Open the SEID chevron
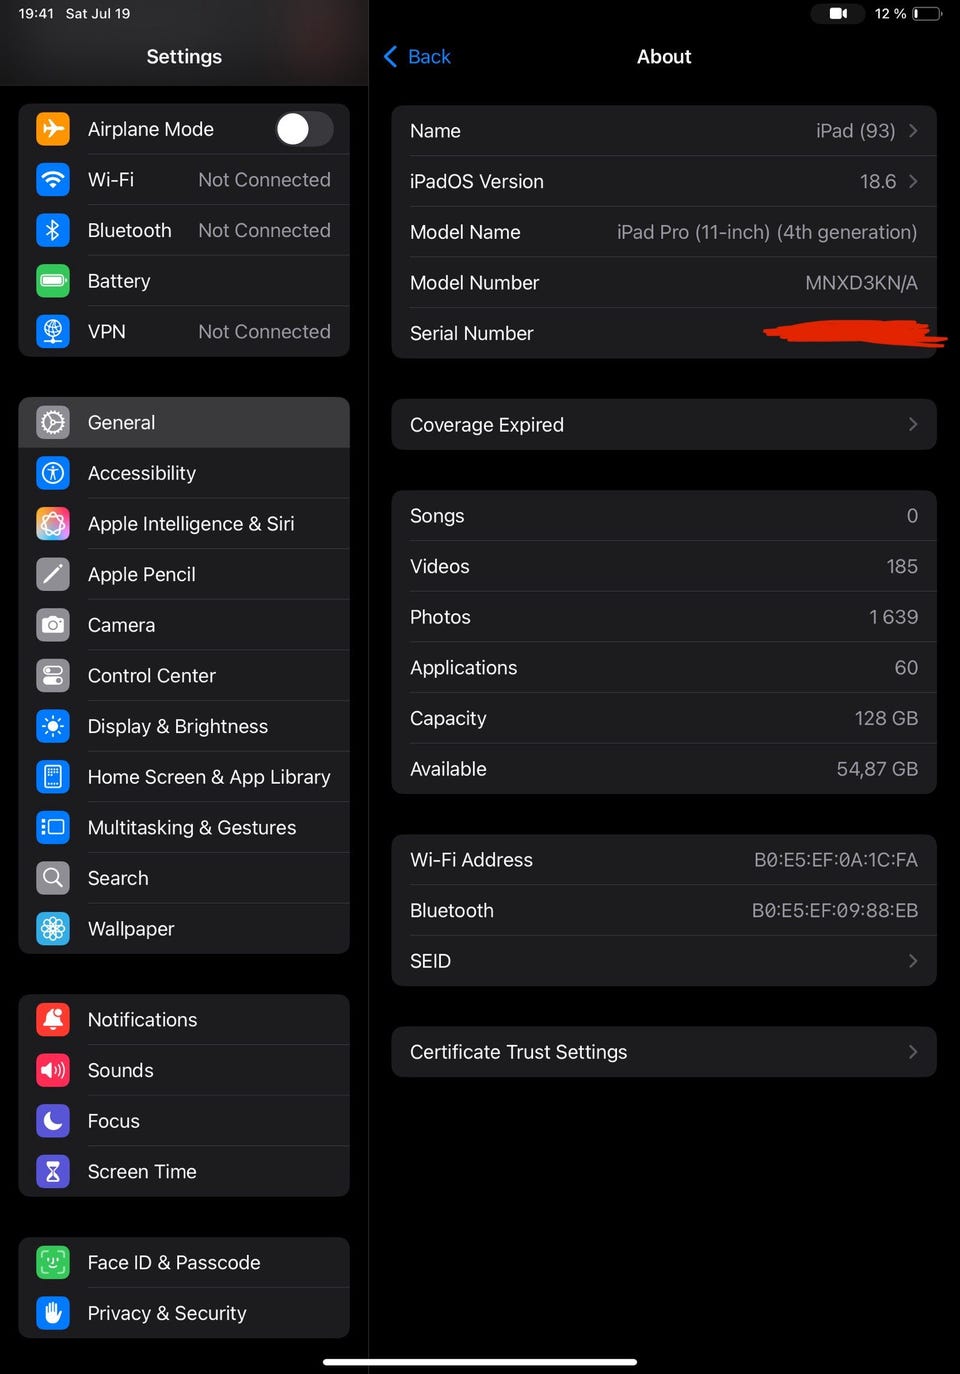Viewport: 960px width, 1374px height. (x=913, y=961)
